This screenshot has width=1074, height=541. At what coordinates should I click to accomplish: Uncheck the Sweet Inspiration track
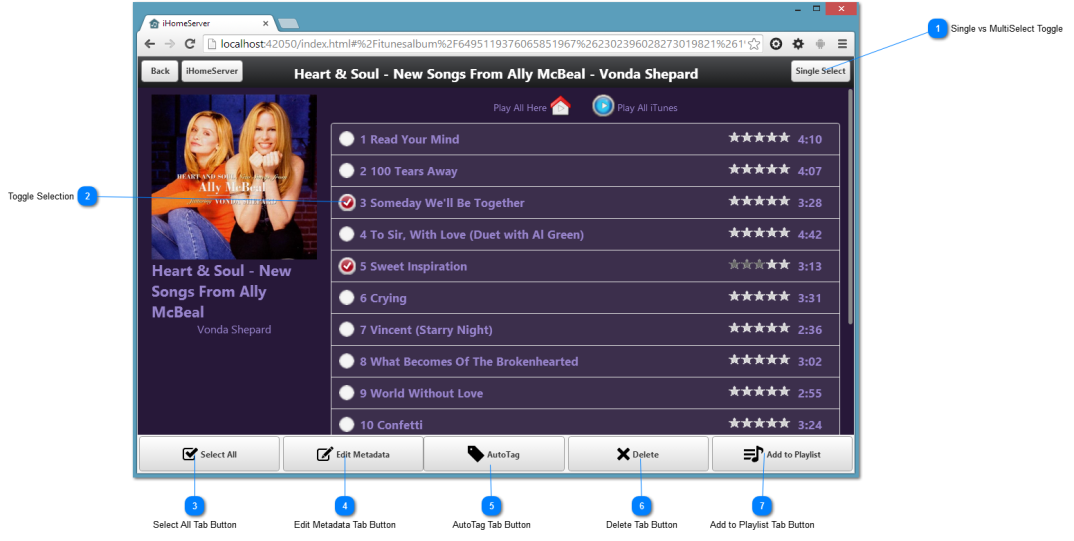click(x=347, y=266)
